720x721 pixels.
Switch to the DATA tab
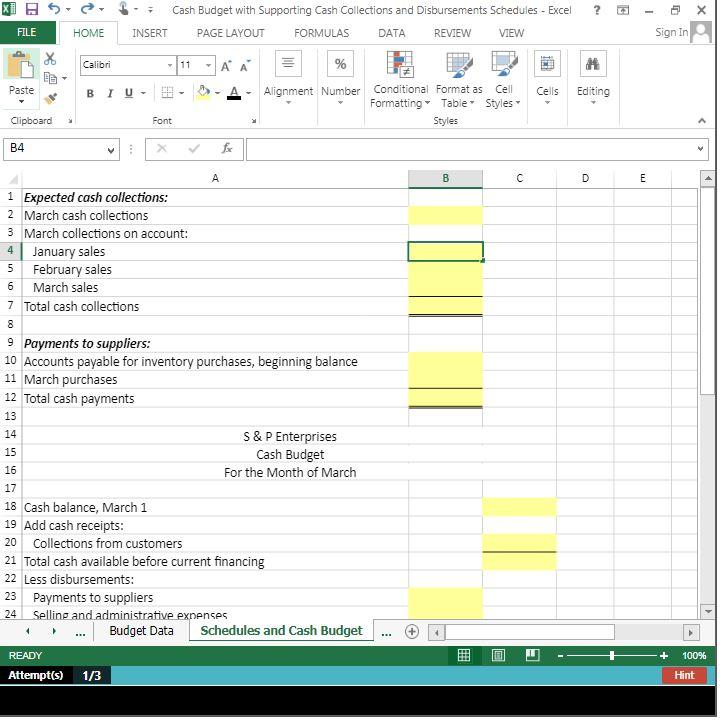(392, 33)
